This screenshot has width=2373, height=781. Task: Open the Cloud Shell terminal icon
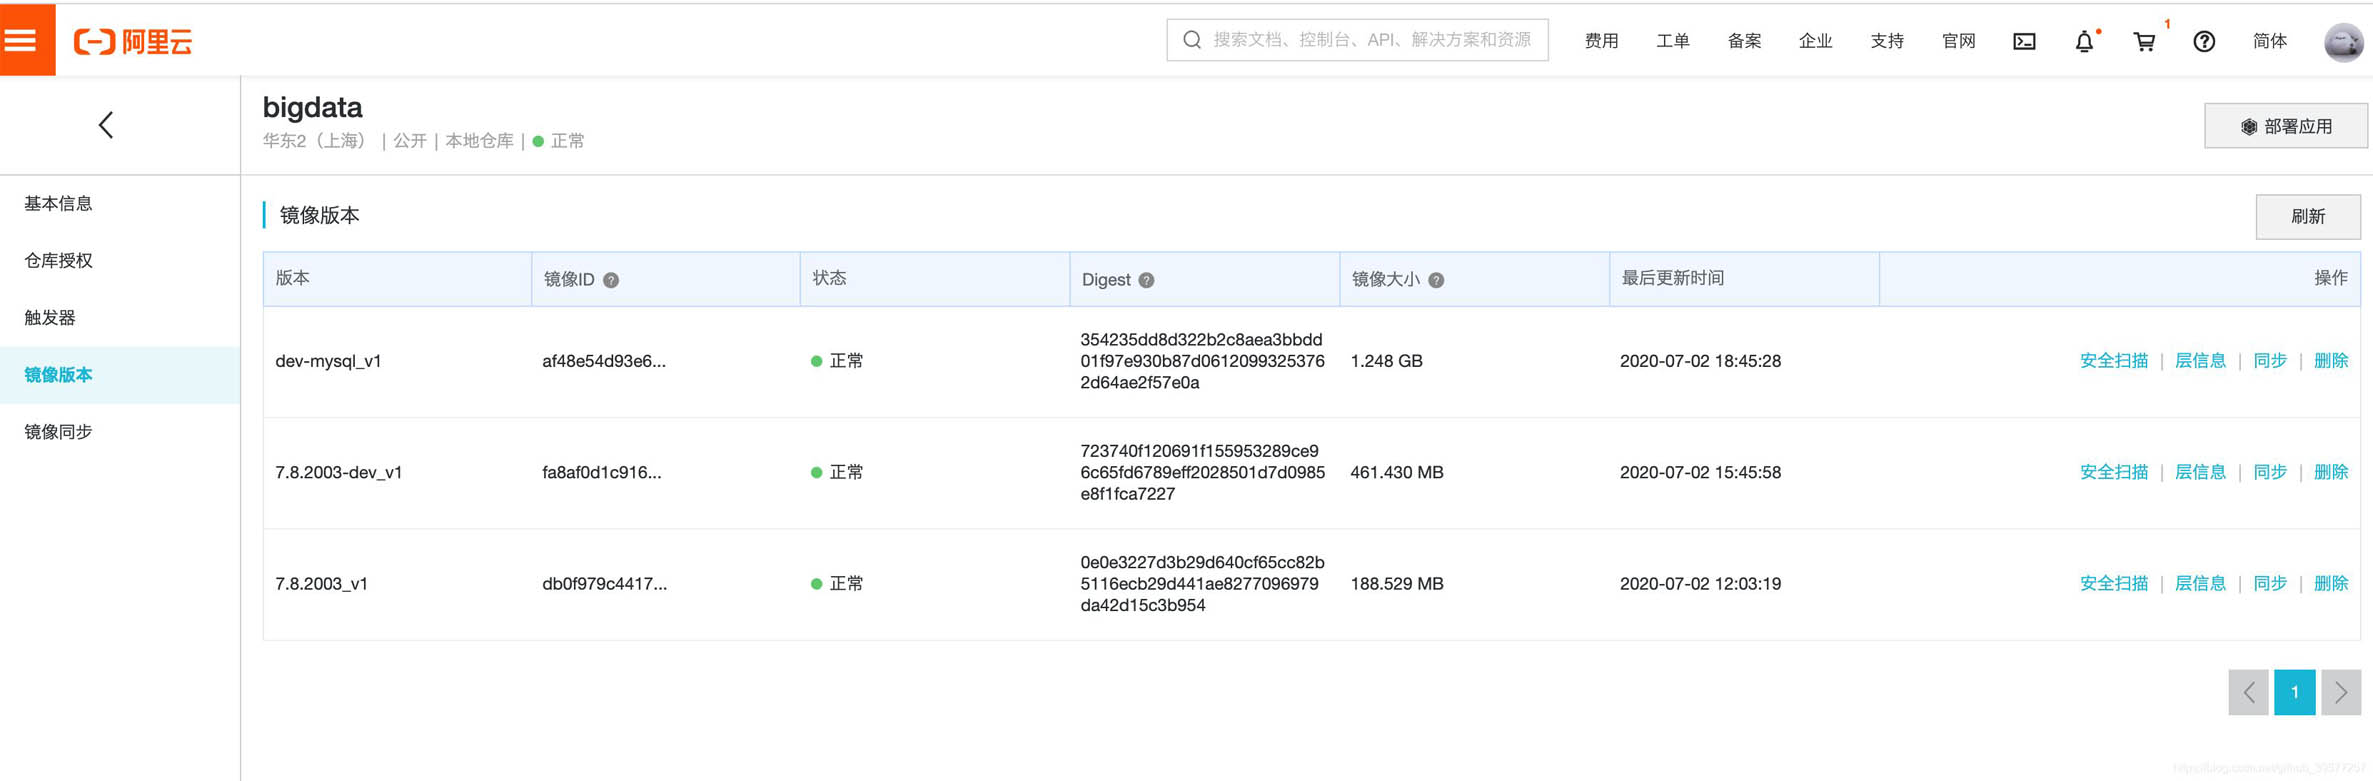[2024, 41]
